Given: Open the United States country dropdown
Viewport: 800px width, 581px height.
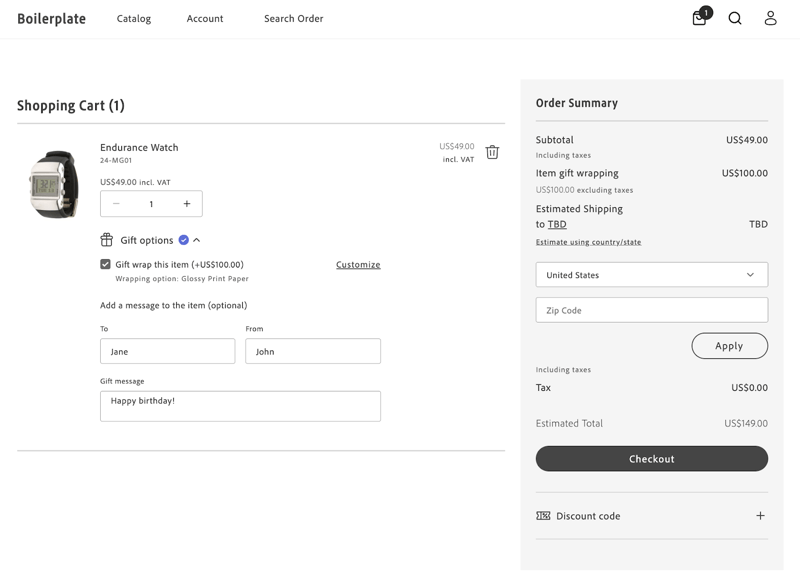Looking at the screenshot, I should pyautogui.click(x=651, y=275).
